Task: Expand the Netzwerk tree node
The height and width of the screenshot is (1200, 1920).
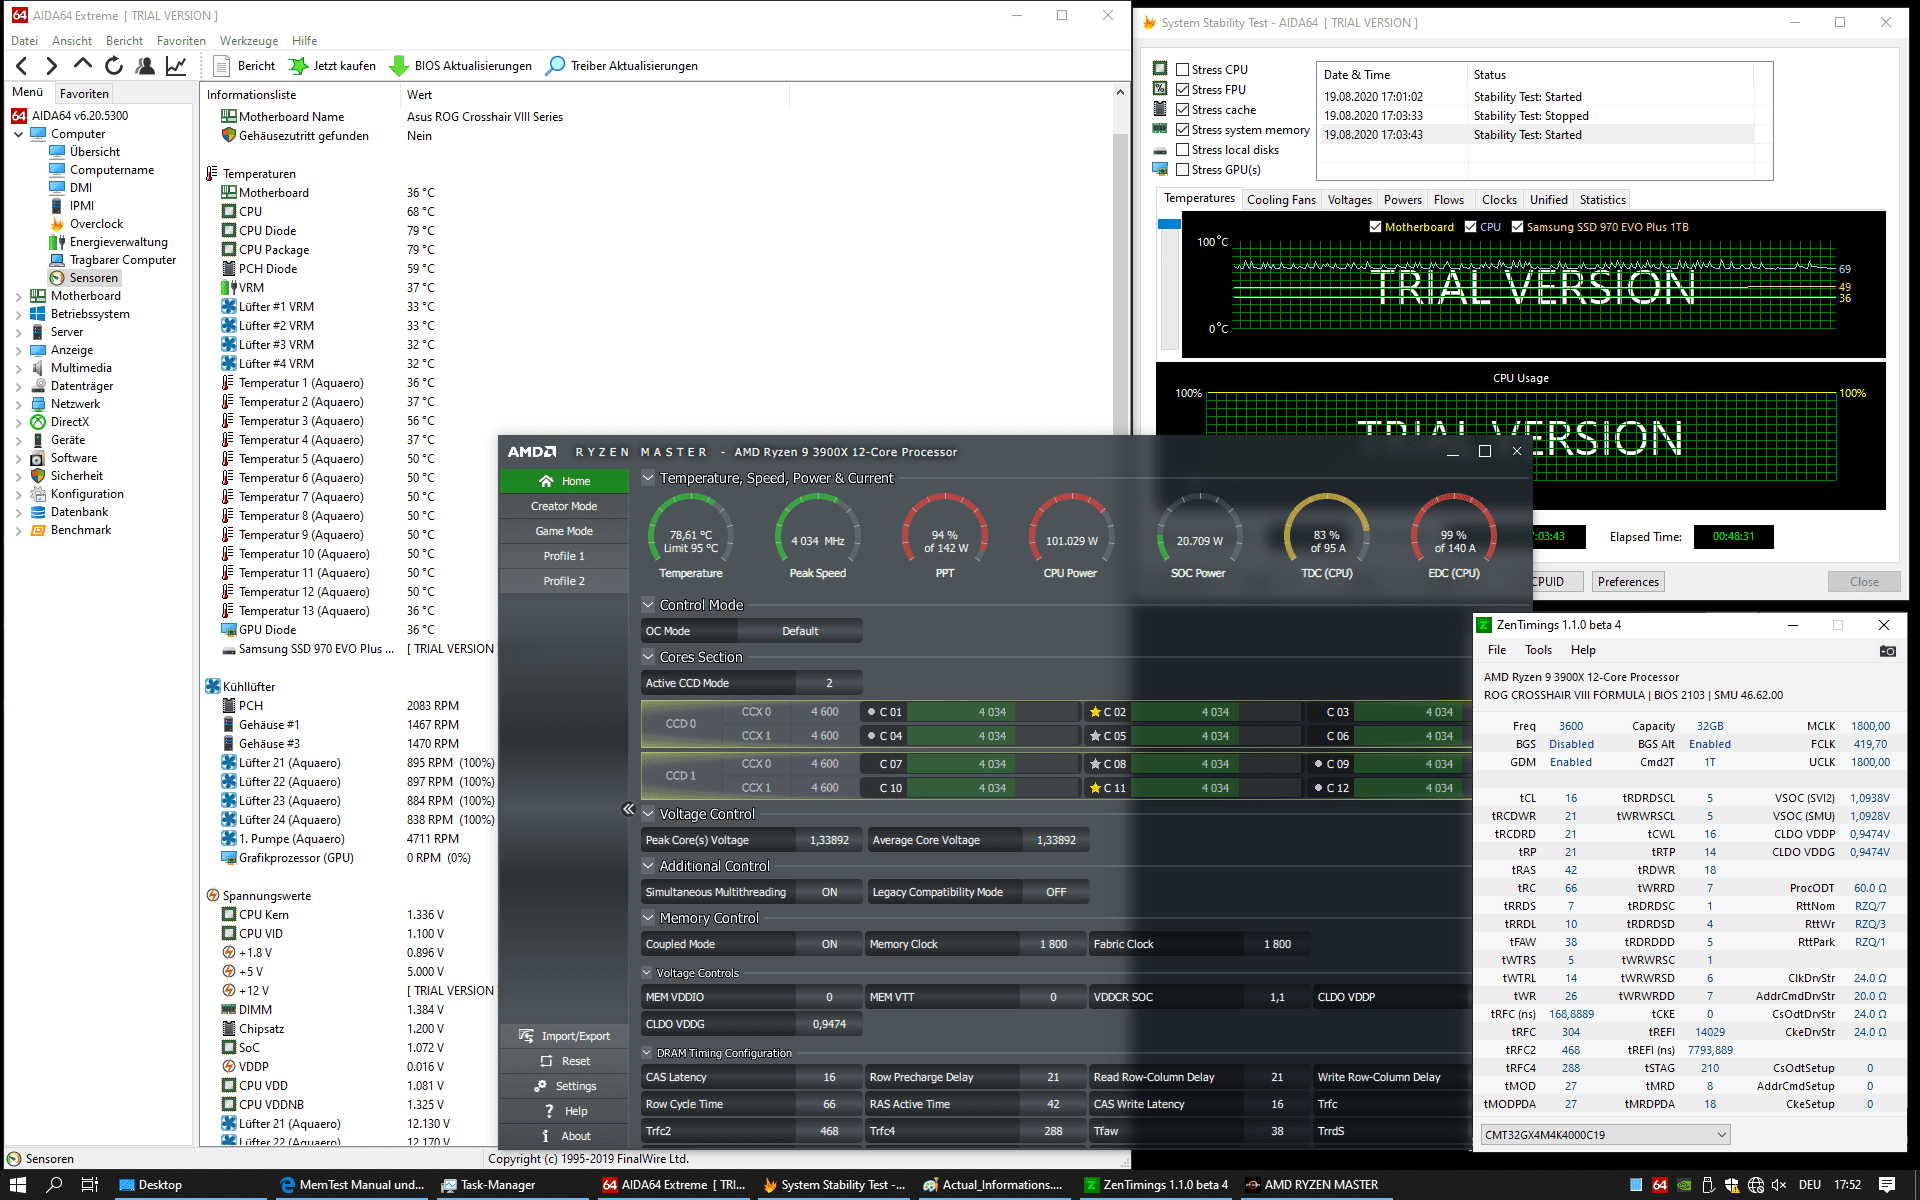Action: click(x=18, y=404)
